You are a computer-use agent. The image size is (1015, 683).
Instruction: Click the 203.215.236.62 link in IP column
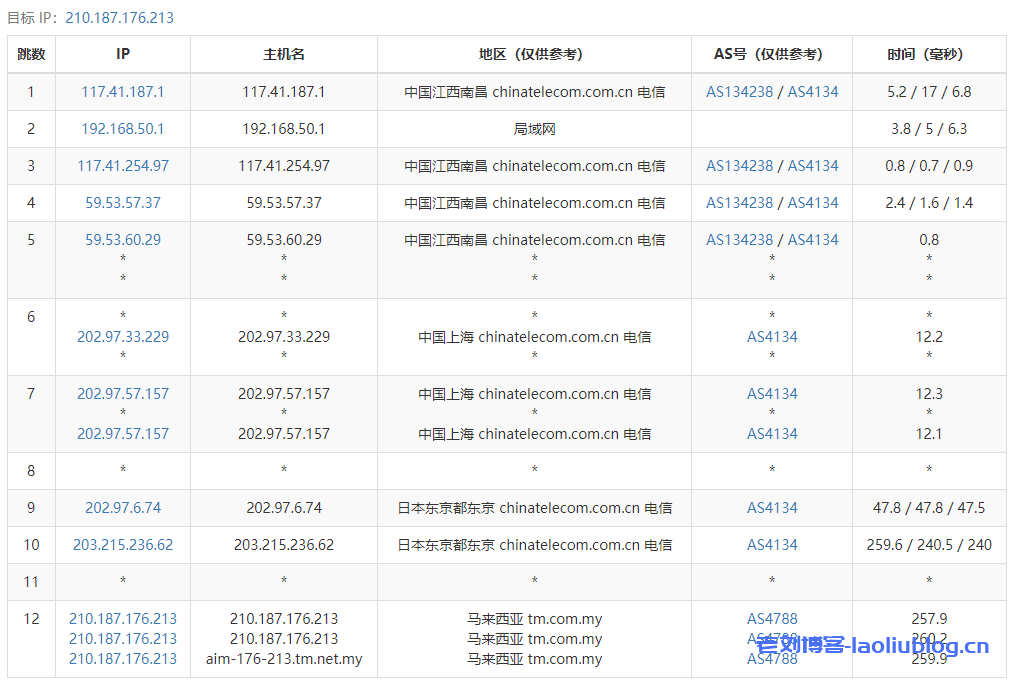tap(123, 545)
